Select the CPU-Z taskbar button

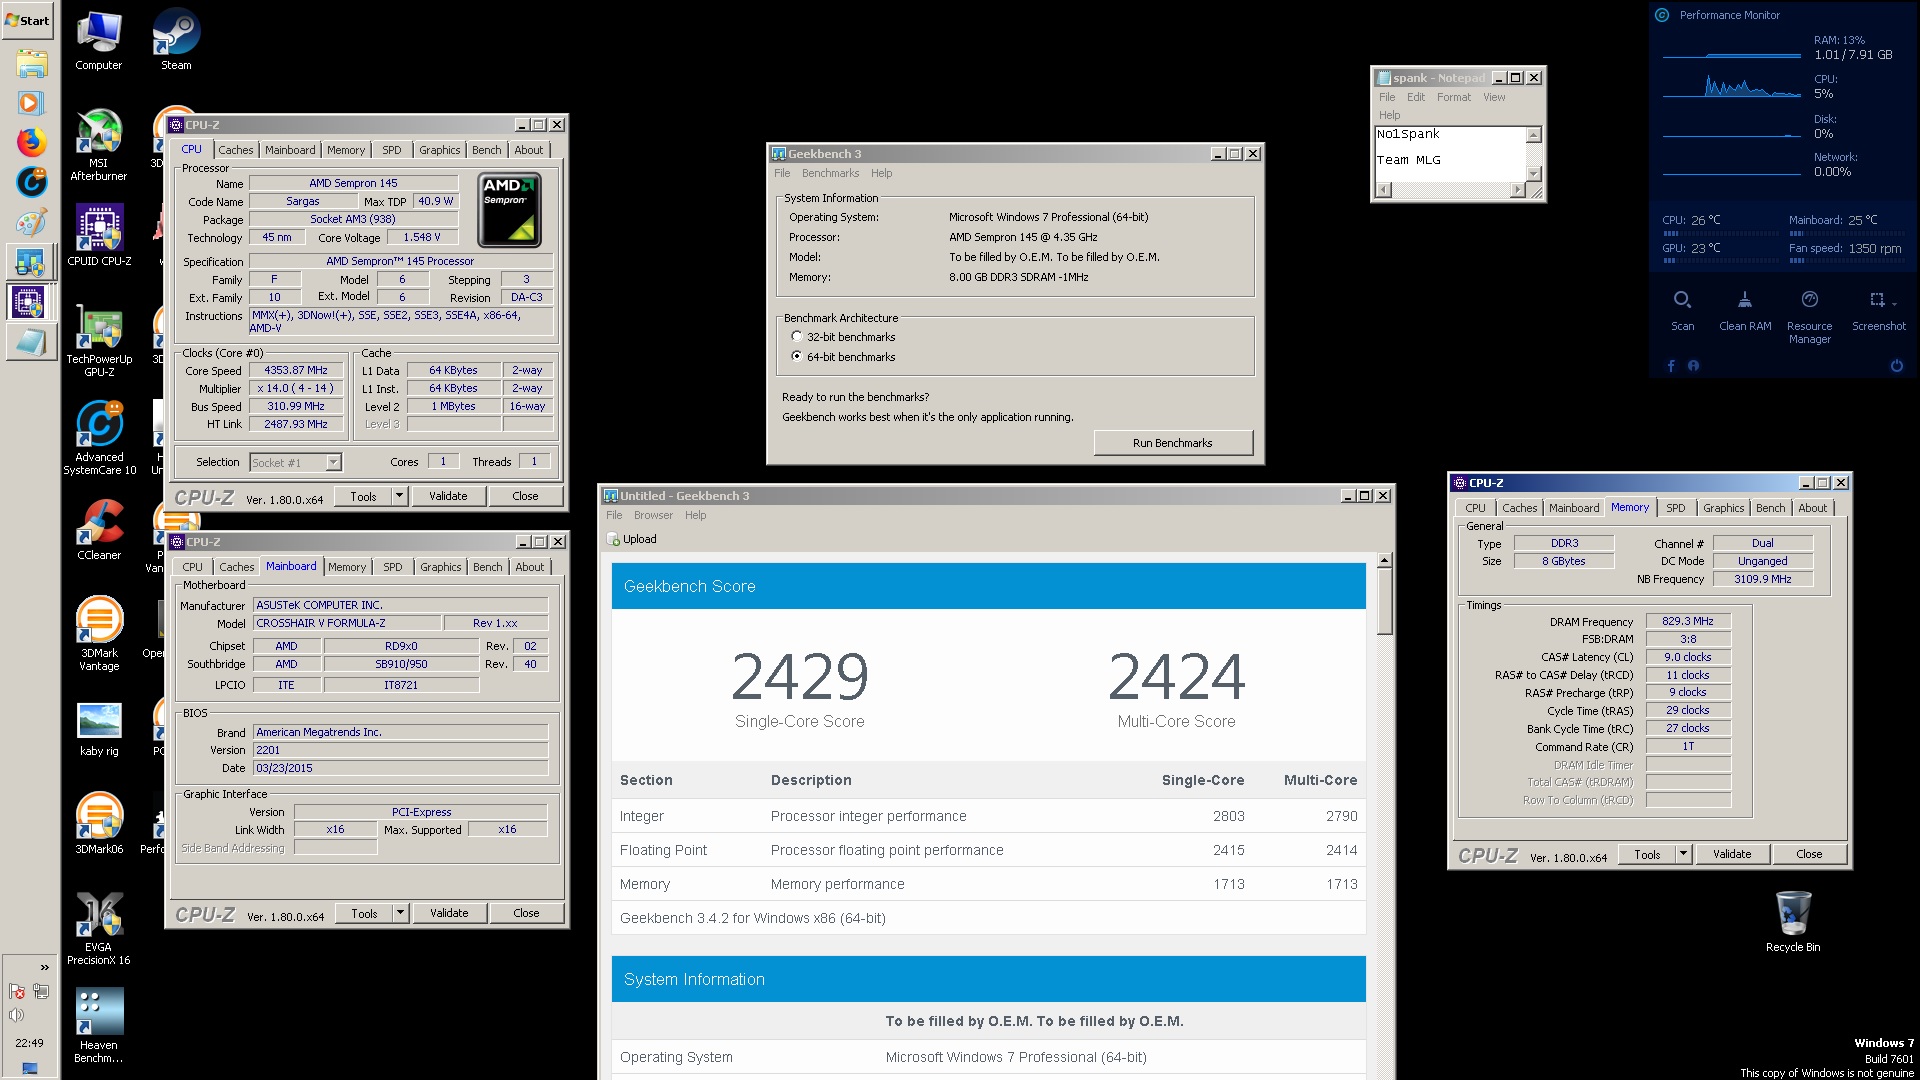pyautogui.click(x=30, y=301)
